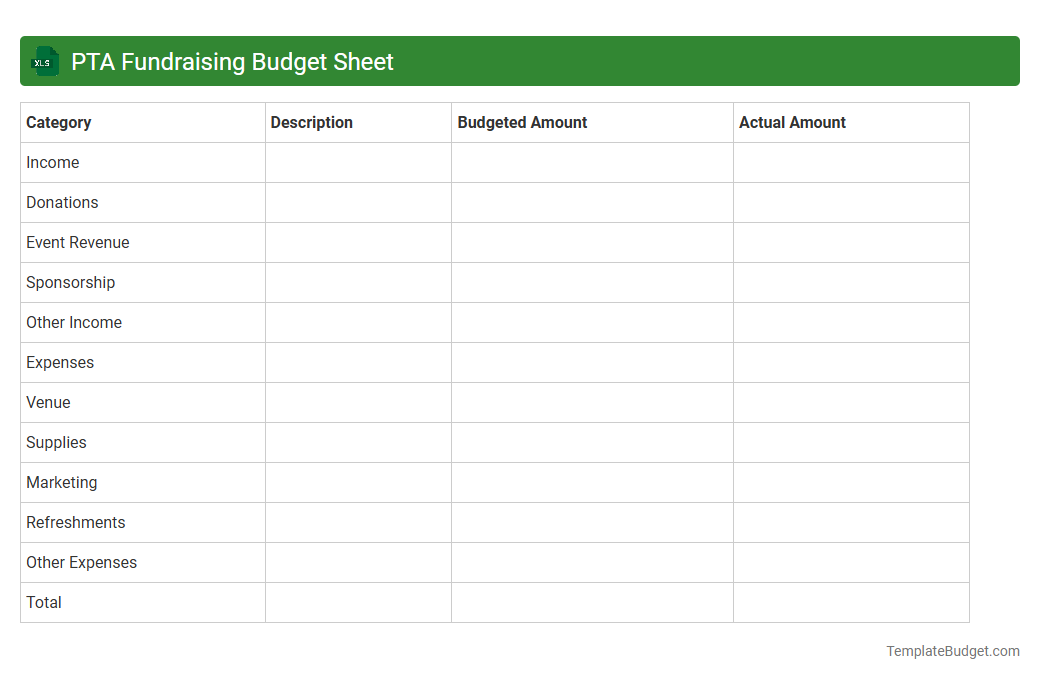The height and width of the screenshot is (680, 1040).
Task: Select the Income row label
Action: coord(53,162)
